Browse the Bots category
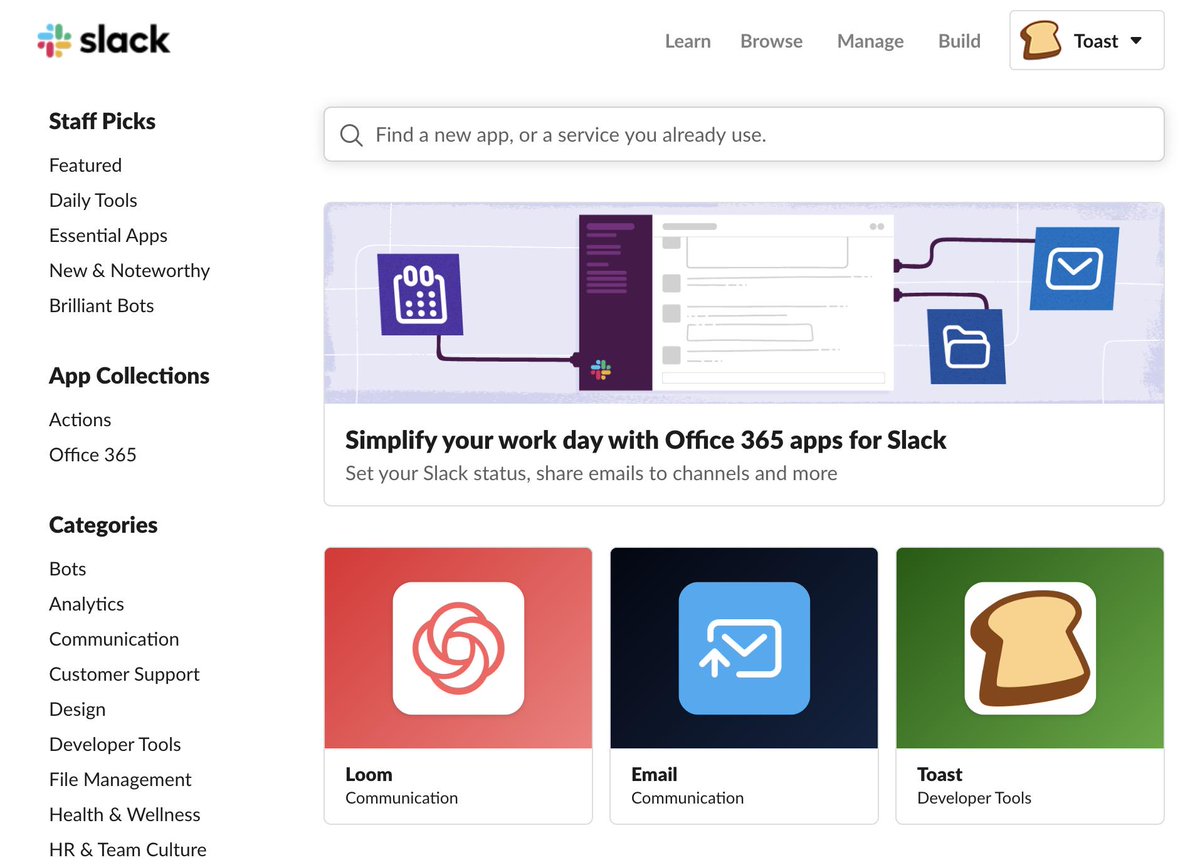 (x=67, y=568)
